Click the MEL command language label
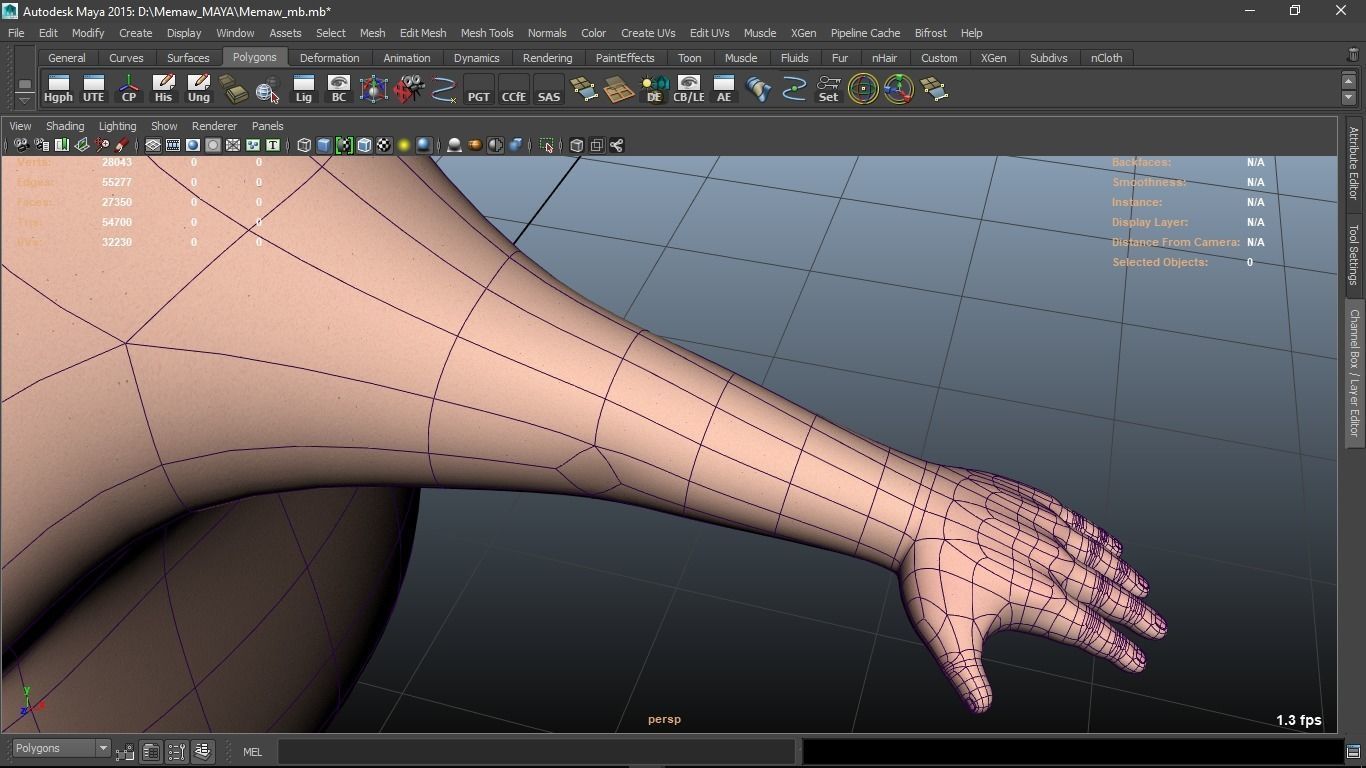The height and width of the screenshot is (768, 1366). tap(252, 752)
